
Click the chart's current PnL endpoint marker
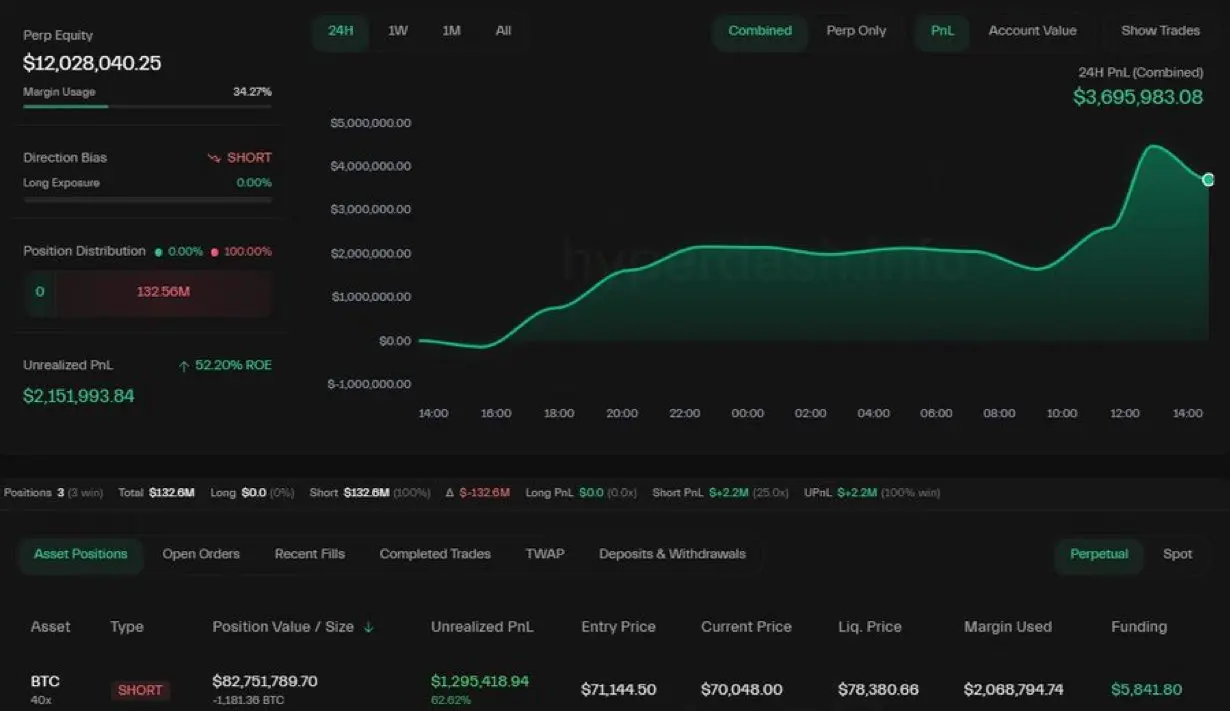(x=1208, y=180)
